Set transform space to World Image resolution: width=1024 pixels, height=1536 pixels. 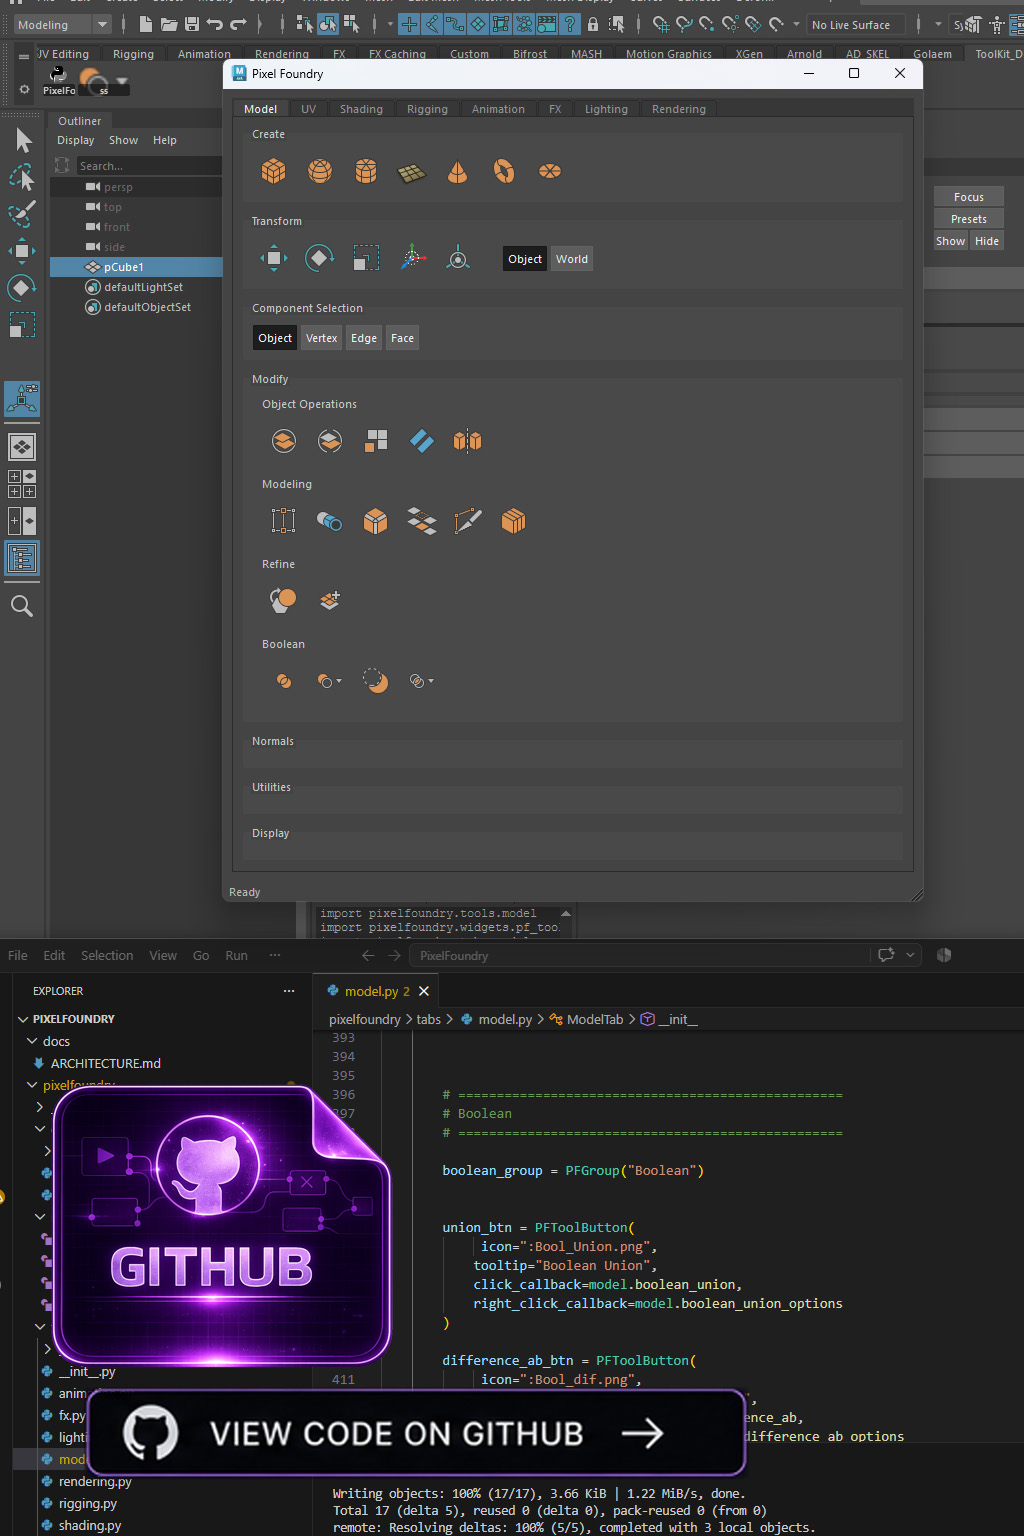pyautogui.click(x=572, y=259)
